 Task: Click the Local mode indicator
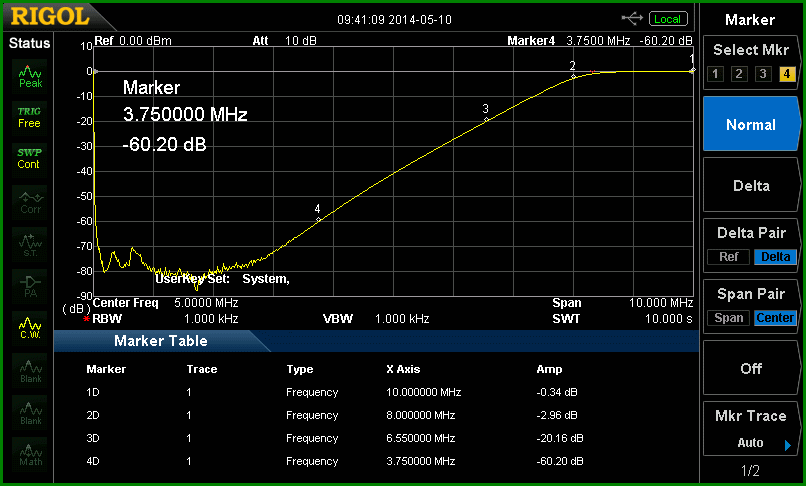point(668,19)
